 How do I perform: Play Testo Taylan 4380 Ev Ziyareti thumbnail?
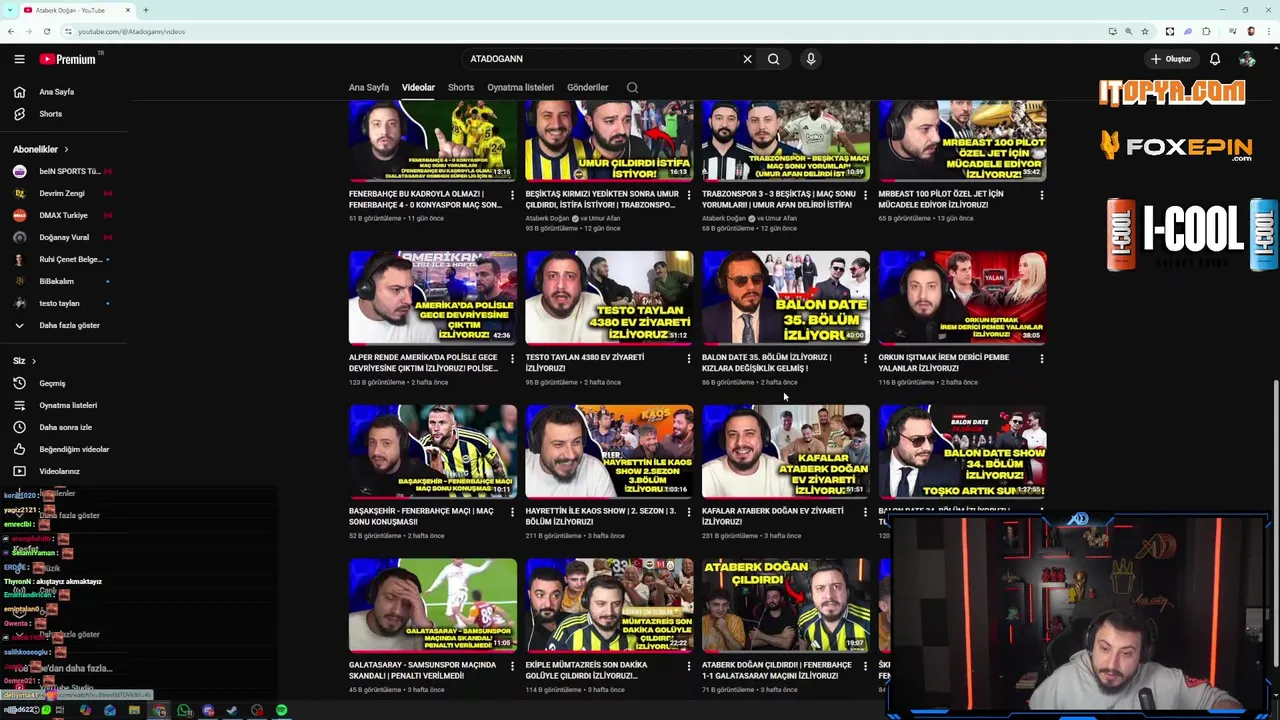coord(609,298)
